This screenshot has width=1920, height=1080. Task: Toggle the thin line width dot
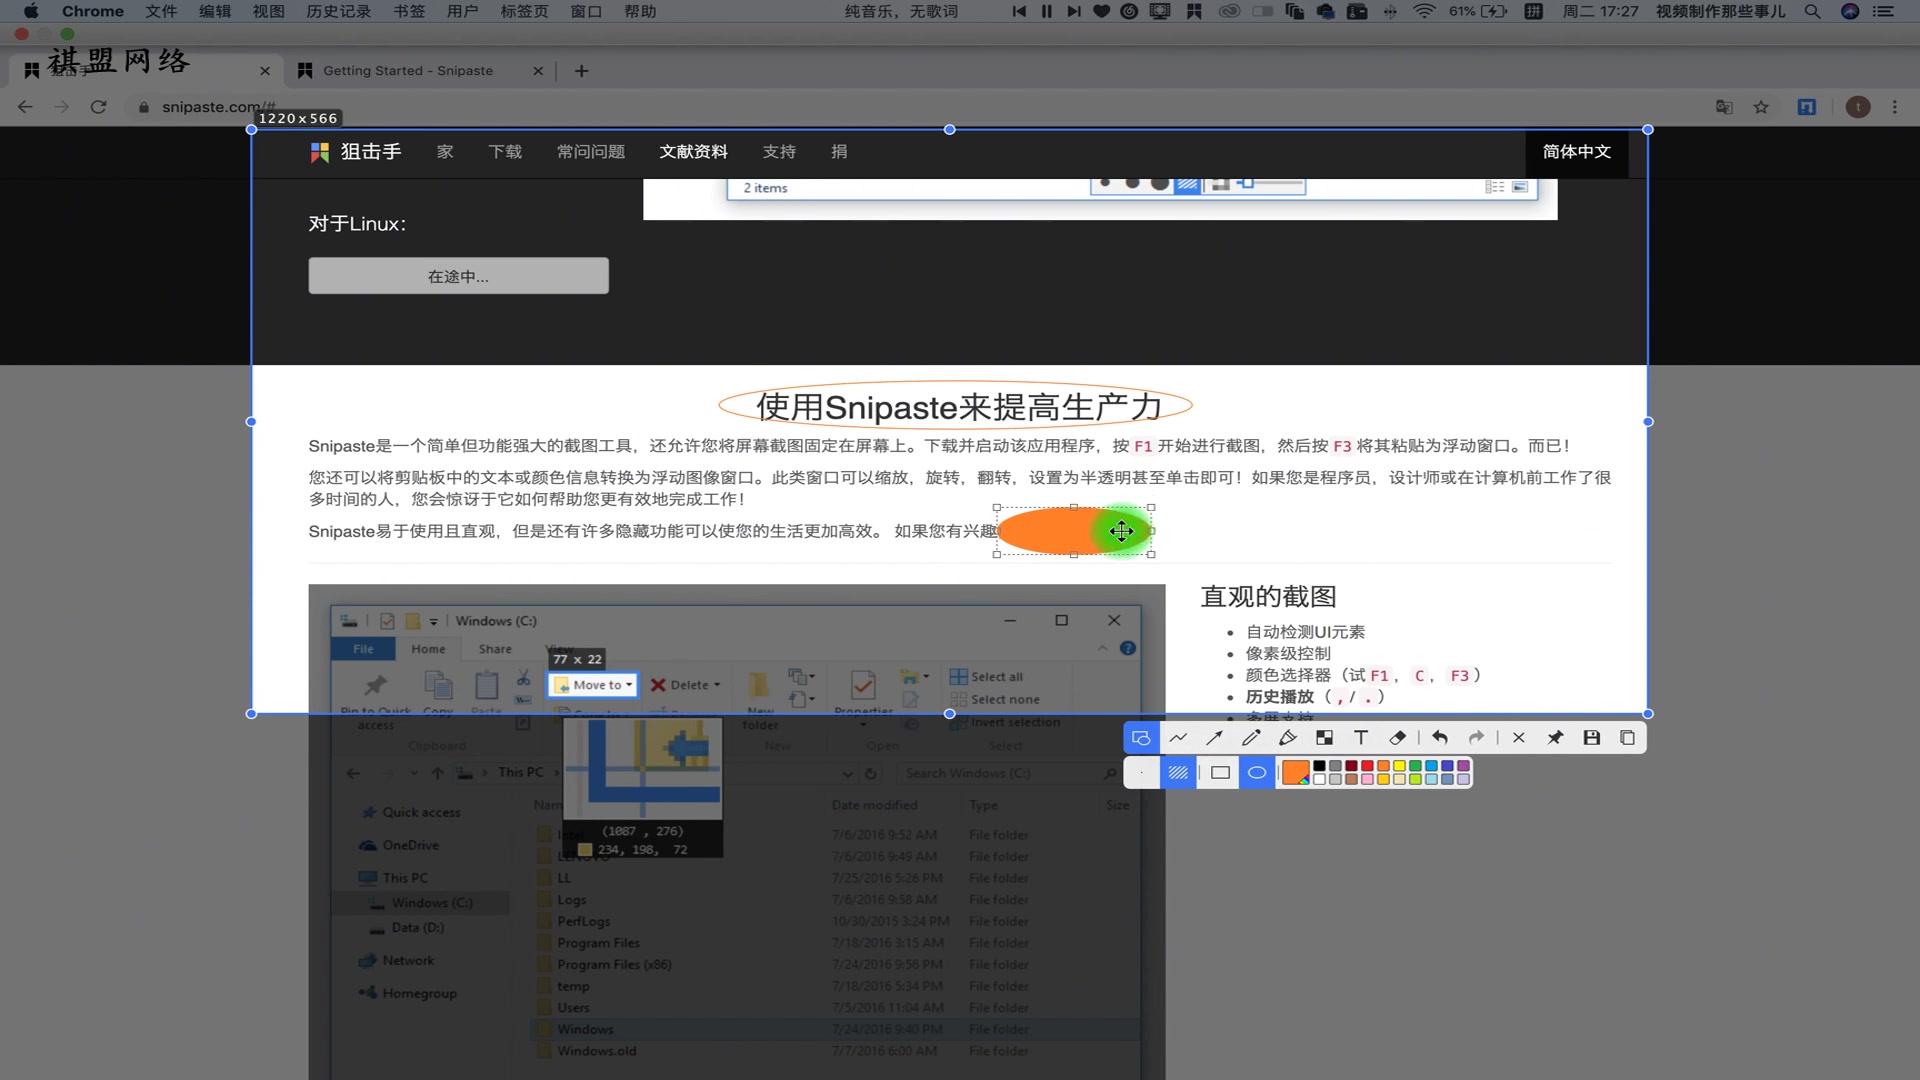click(x=1141, y=773)
